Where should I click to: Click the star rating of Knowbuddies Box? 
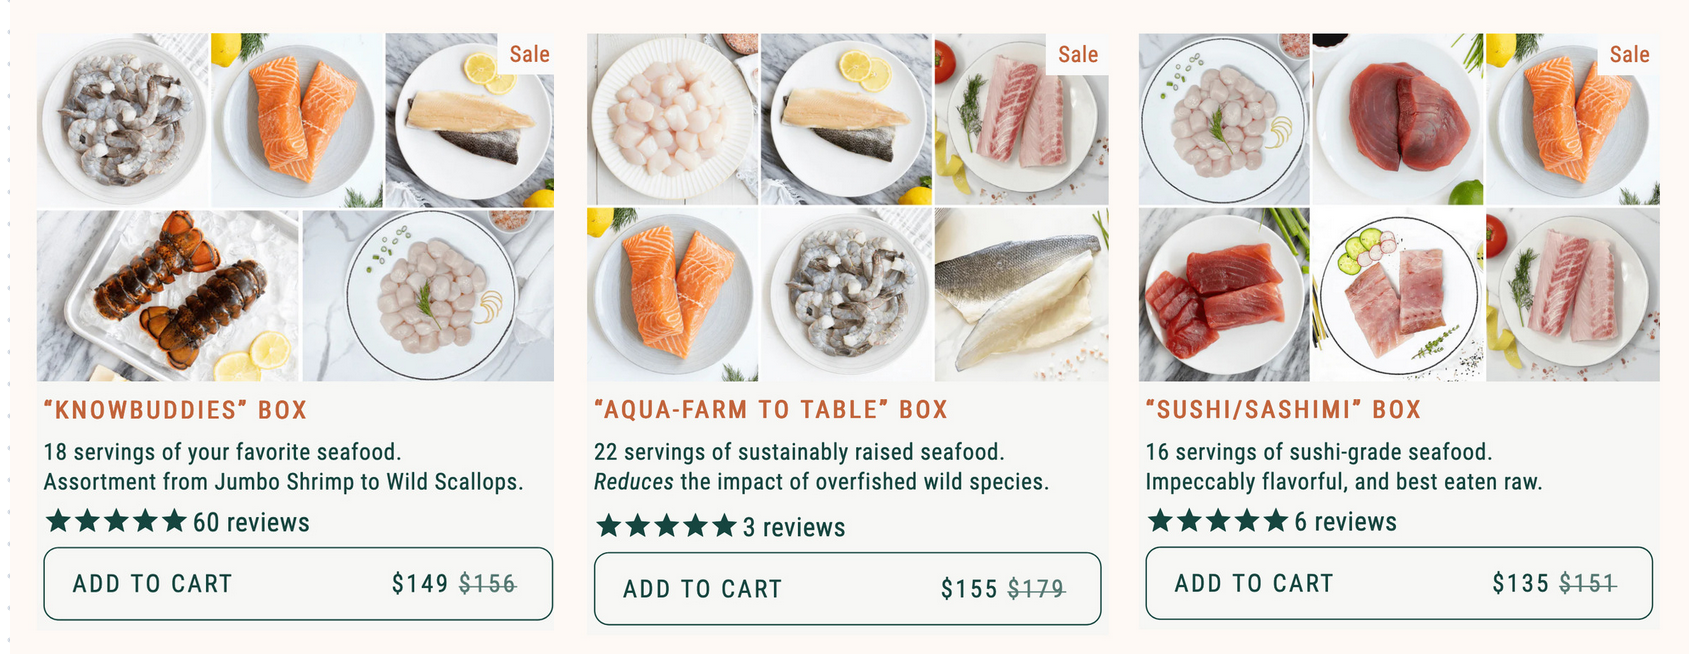coord(116,521)
